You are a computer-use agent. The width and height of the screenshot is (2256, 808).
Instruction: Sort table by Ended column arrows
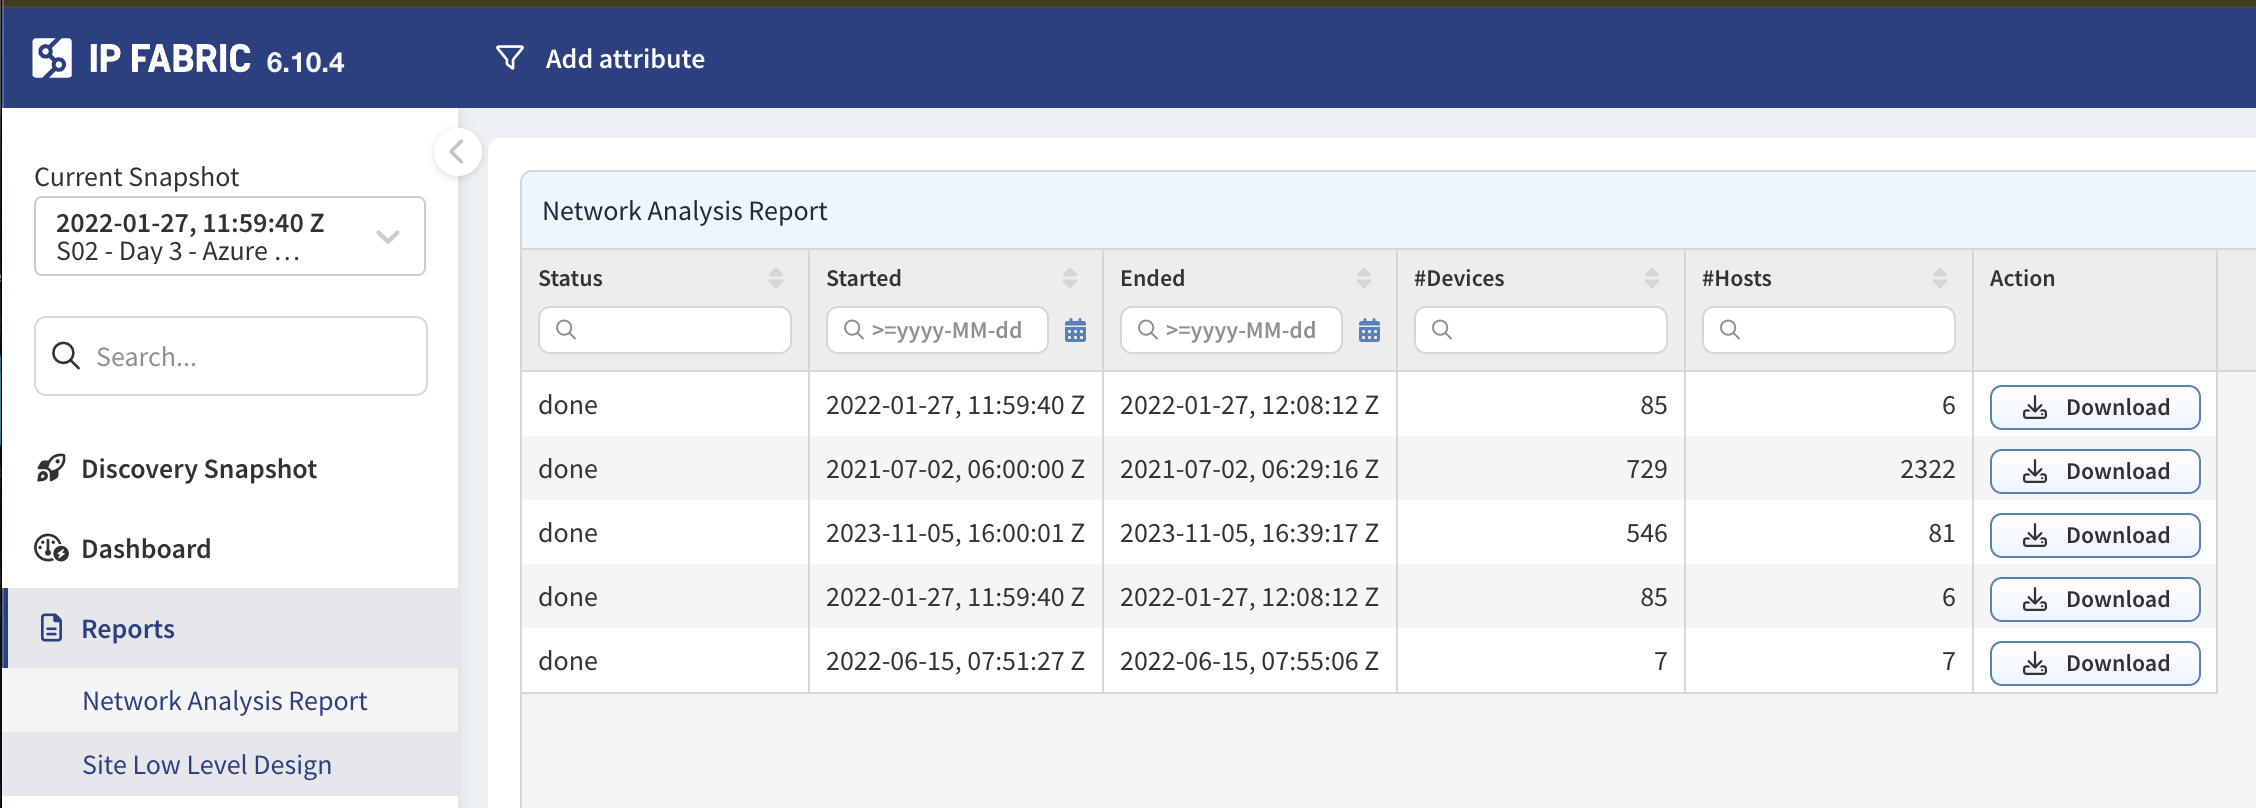(1364, 278)
